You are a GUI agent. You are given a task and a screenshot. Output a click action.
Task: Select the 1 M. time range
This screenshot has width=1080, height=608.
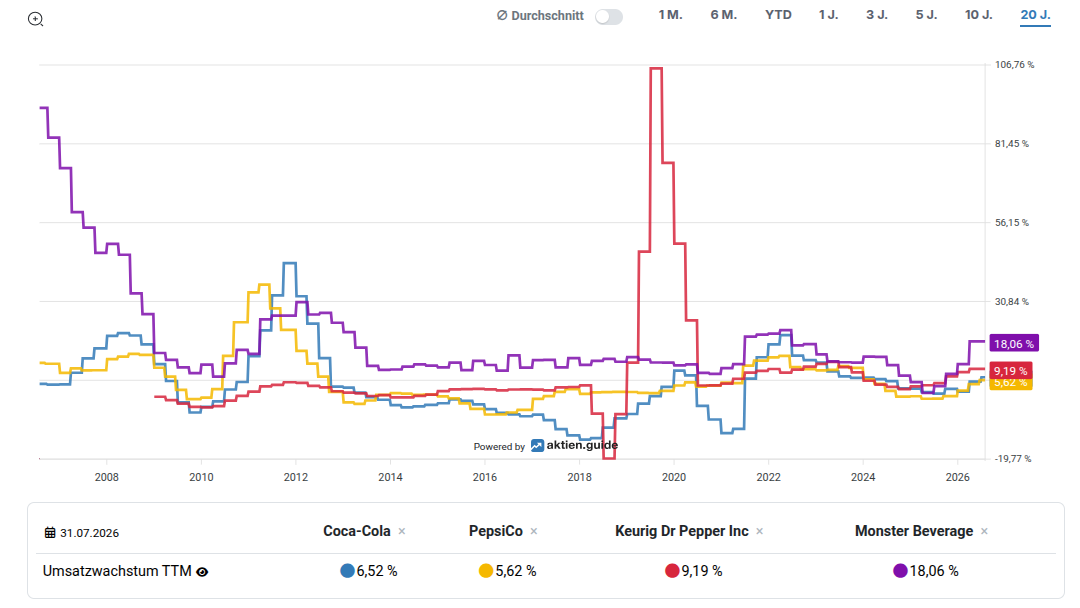click(x=670, y=15)
